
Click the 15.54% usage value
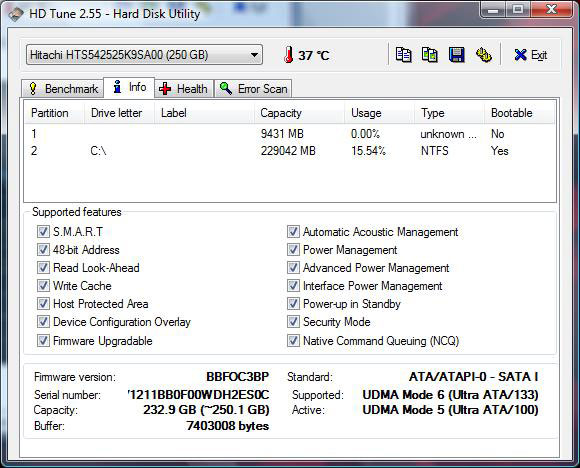(x=368, y=151)
